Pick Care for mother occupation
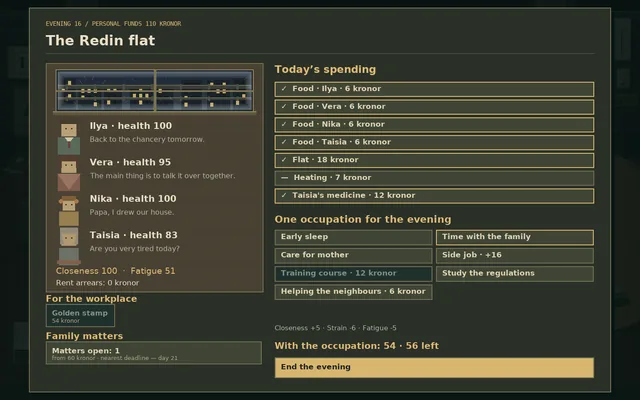This screenshot has height=400, width=640. (353, 256)
